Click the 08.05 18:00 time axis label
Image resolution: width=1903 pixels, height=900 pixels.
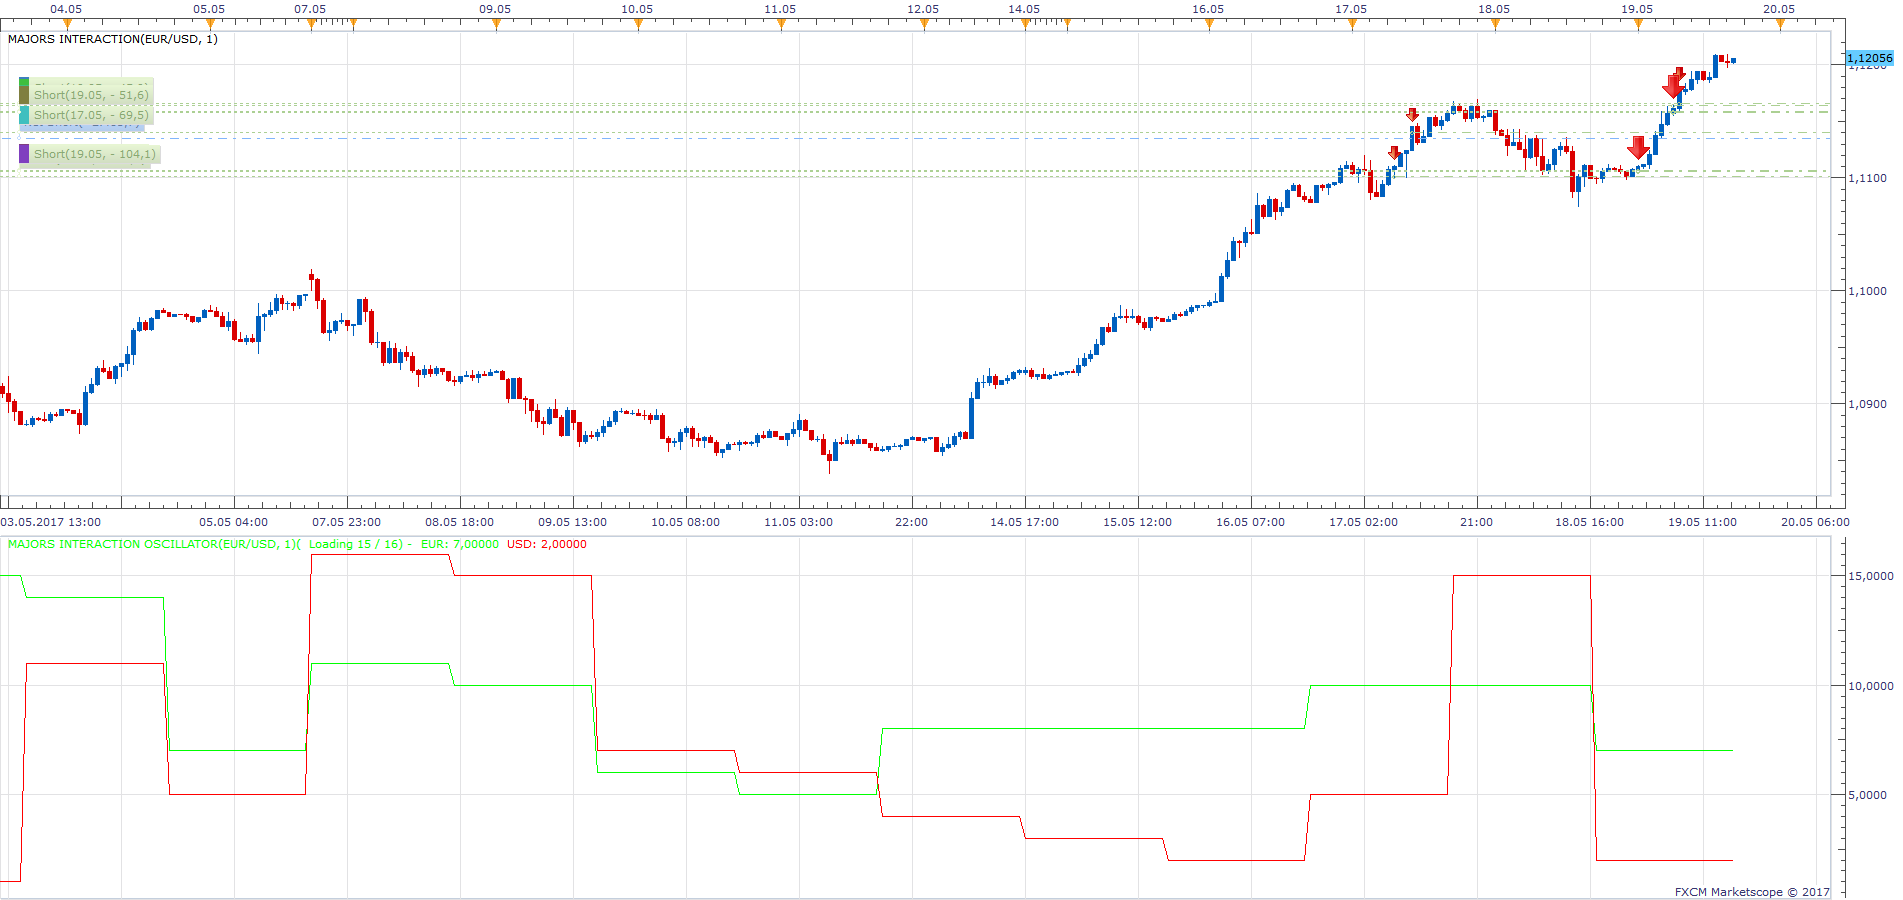[x=459, y=522]
